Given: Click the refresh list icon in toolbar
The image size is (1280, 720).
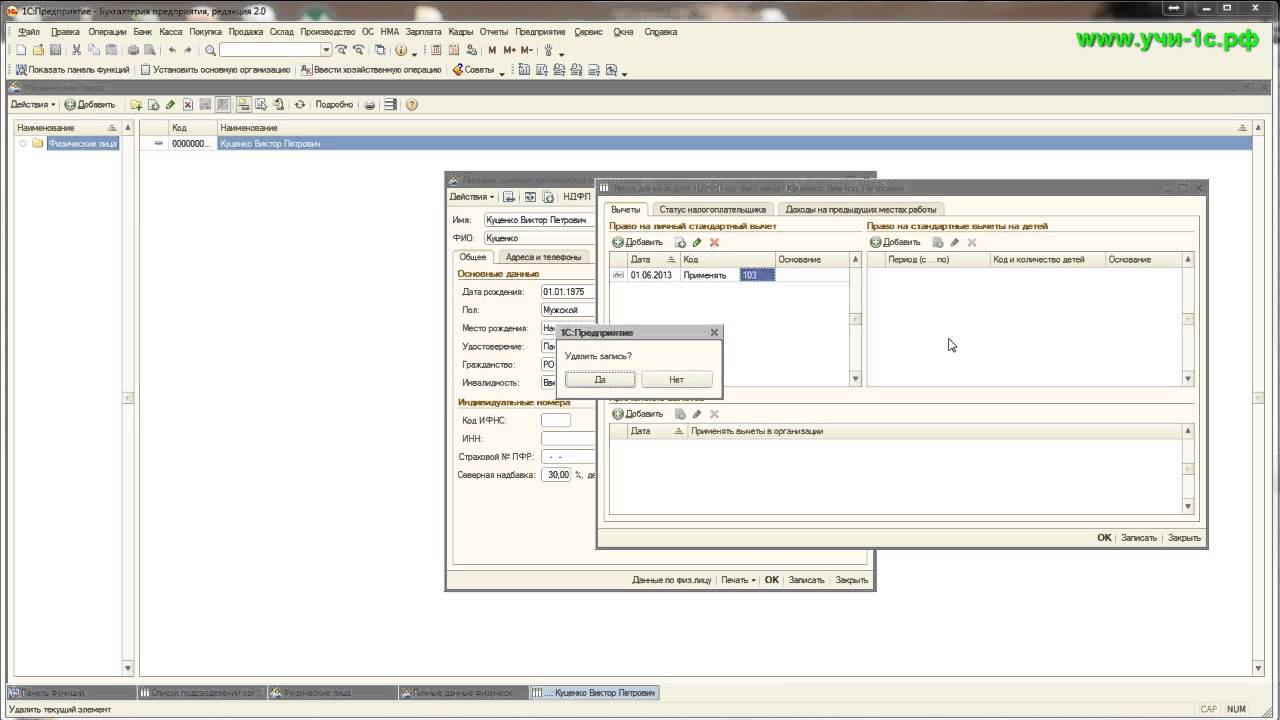Looking at the screenshot, I should (x=299, y=105).
